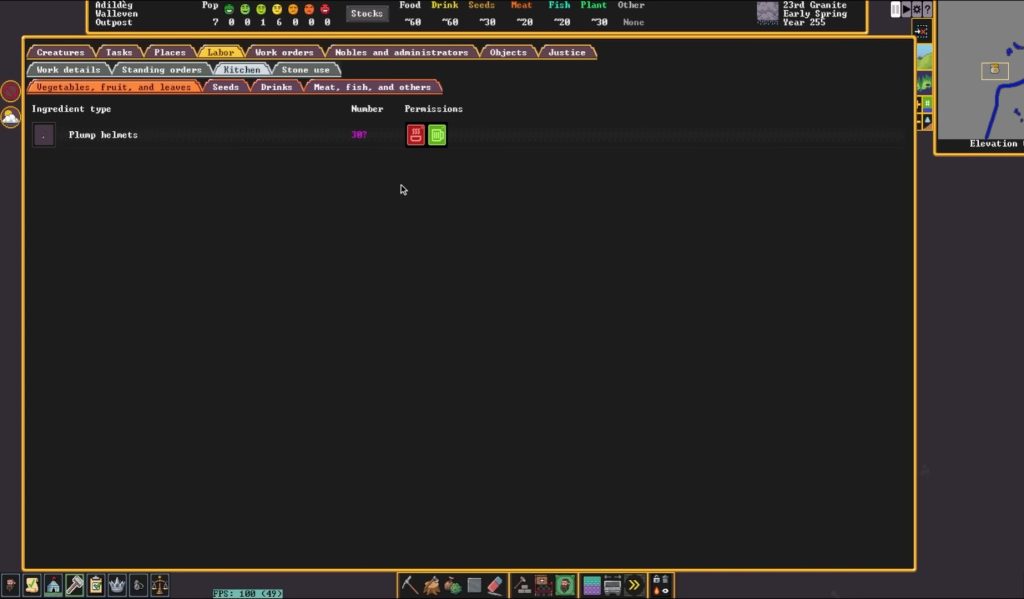Screen dimensions: 1024x599
Task: Open the Justice tab
Action: pos(567,52)
